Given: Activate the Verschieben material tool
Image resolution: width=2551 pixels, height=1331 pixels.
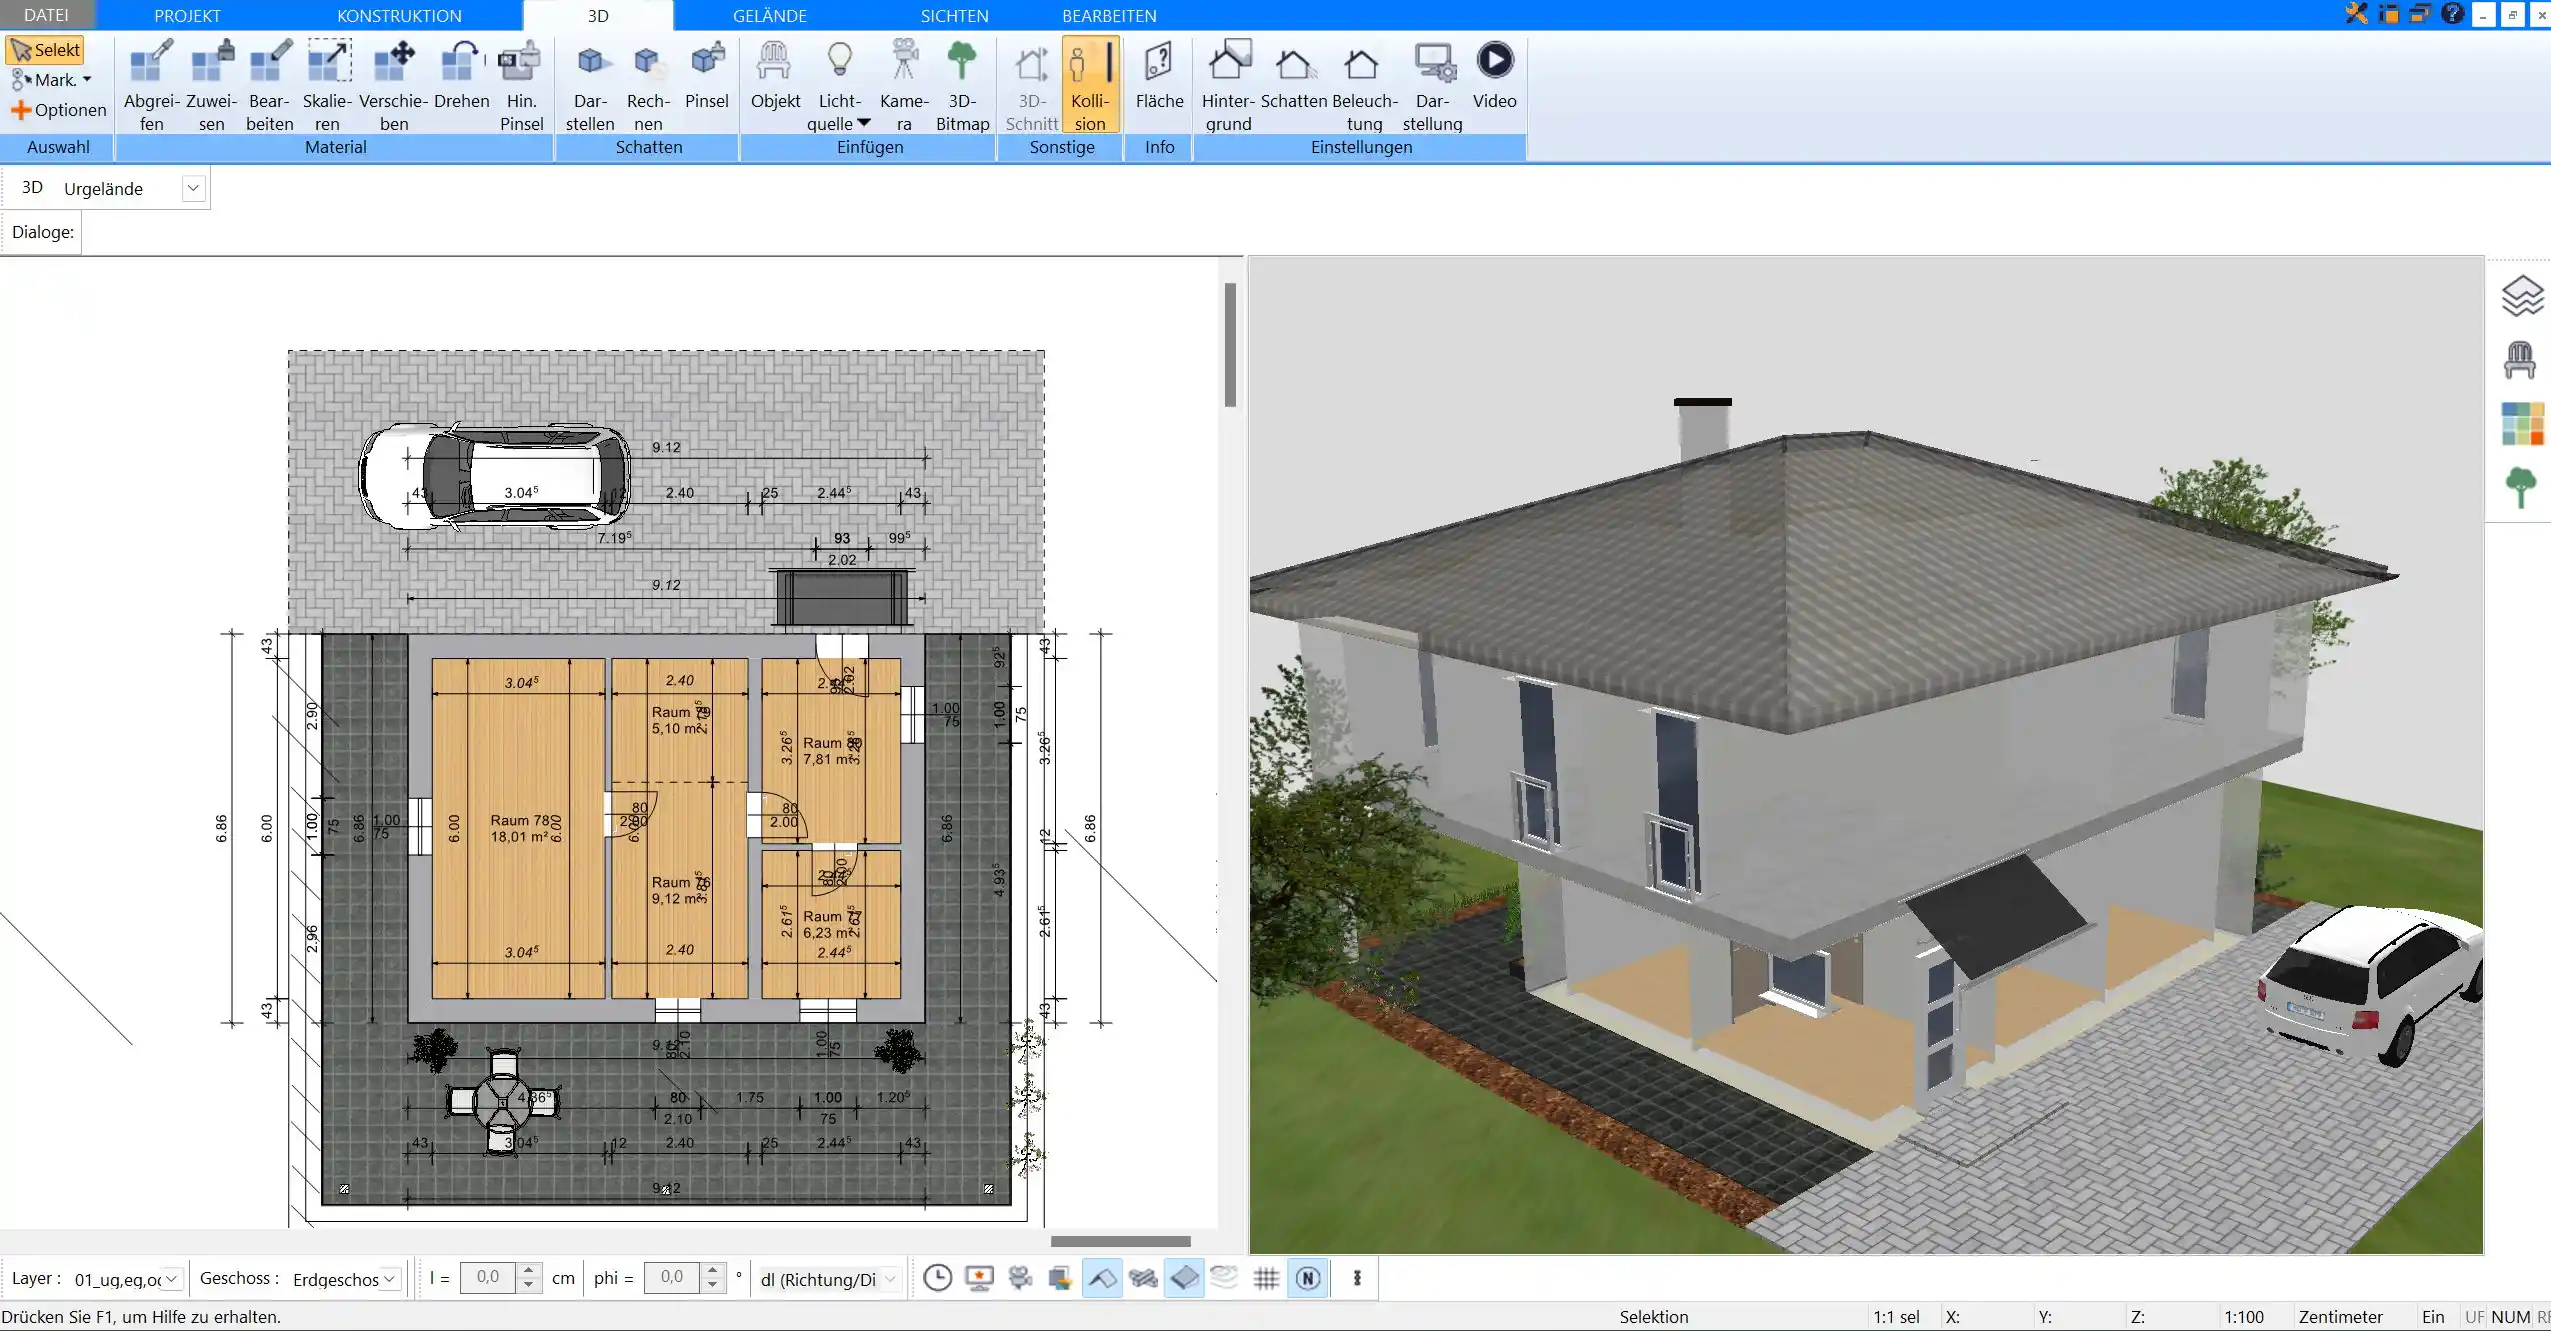Looking at the screenshot, I should pyautogui.click(x=394, y=85).
